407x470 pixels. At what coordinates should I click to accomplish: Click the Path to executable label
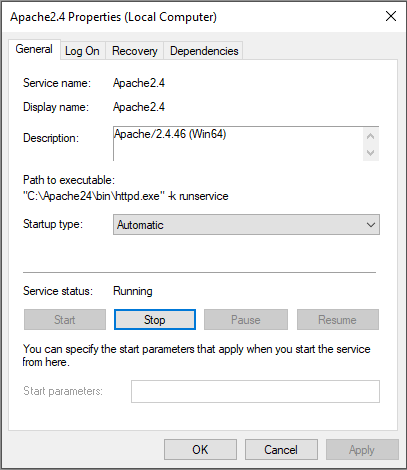(x=69, y=180)
